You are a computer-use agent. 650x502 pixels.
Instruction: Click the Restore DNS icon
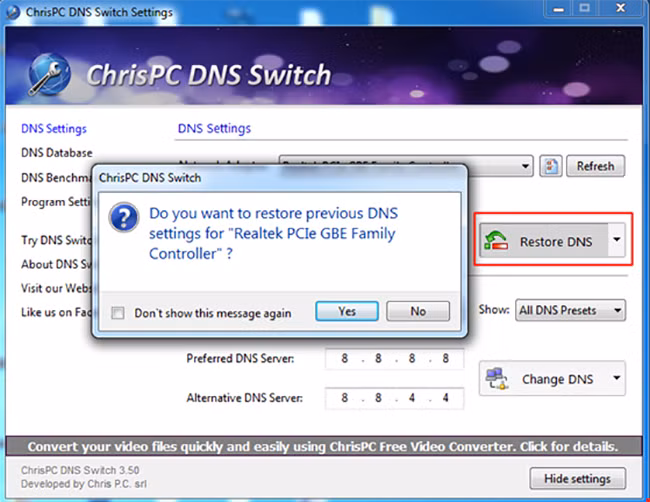pos(496,241)
